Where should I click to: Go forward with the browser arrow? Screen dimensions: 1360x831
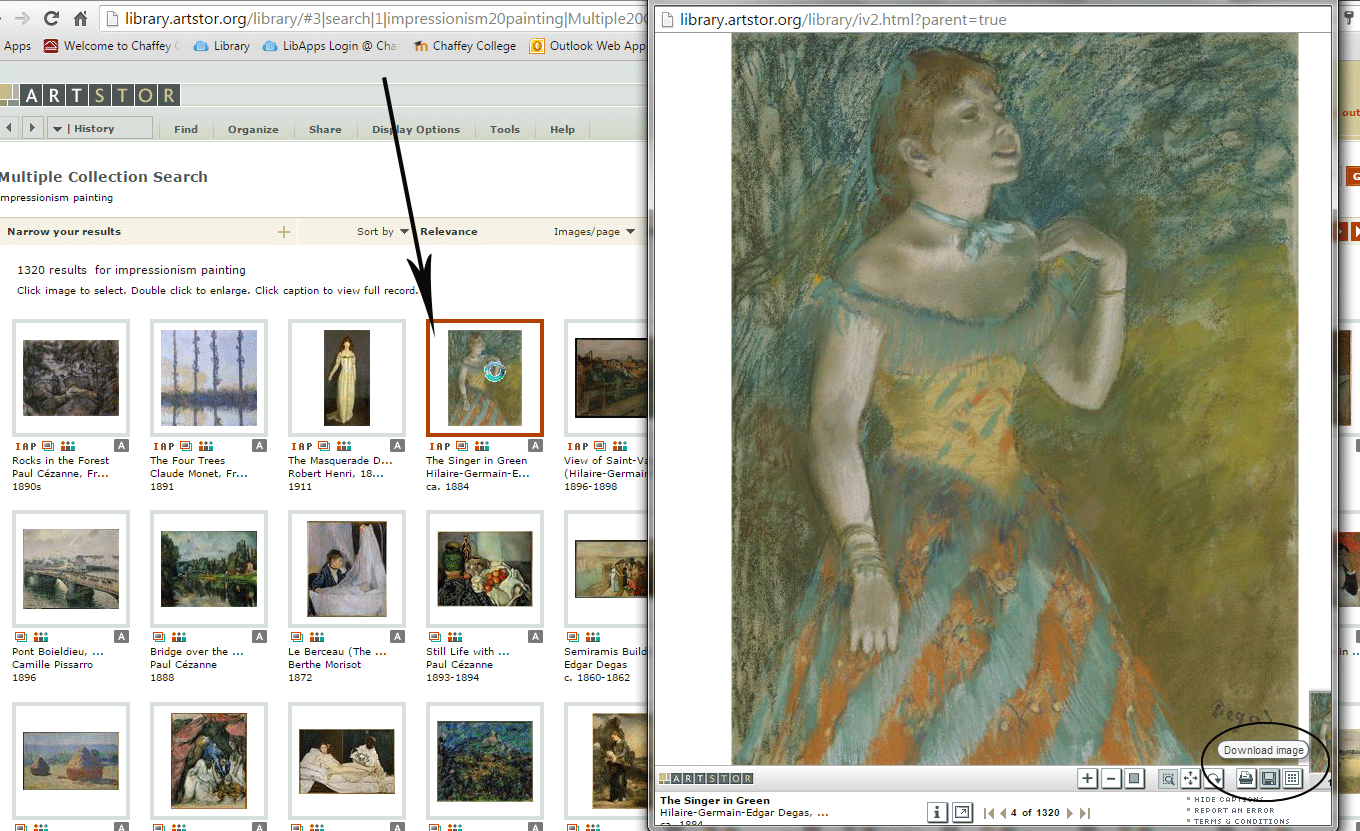[x=22, y=18]
